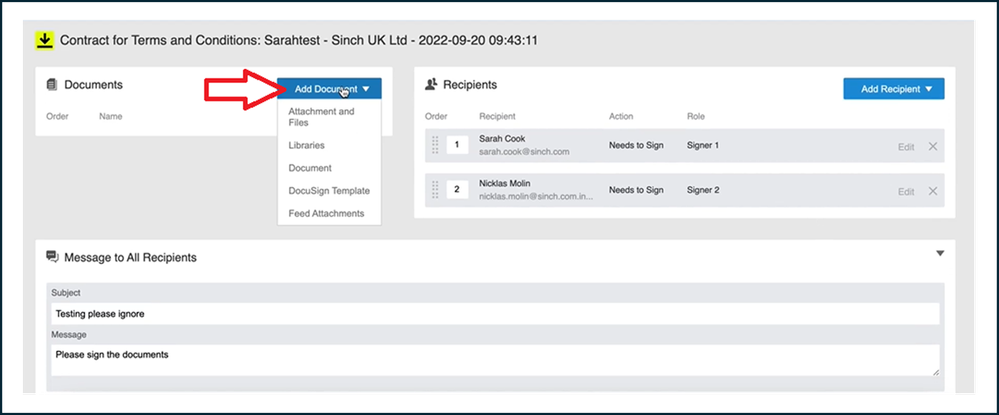
Task: Choose Libraries from the Add Document menu
Action: [306, 145]
